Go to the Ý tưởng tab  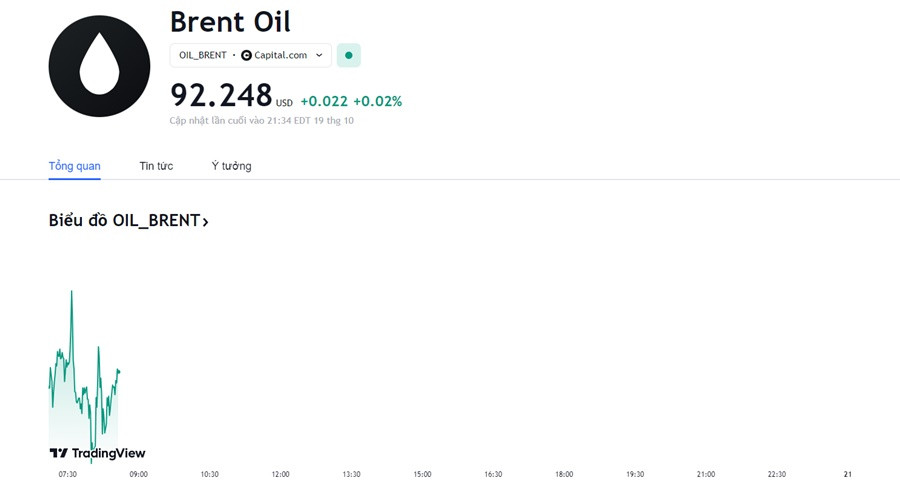click(231, 166)
